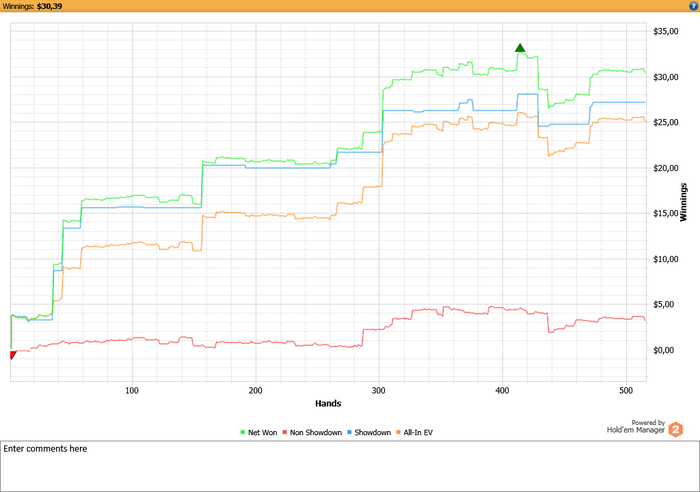This screenshot has height=492, width=700.
Task: Click the $10,00 axis label
Action: coord(666,259)
